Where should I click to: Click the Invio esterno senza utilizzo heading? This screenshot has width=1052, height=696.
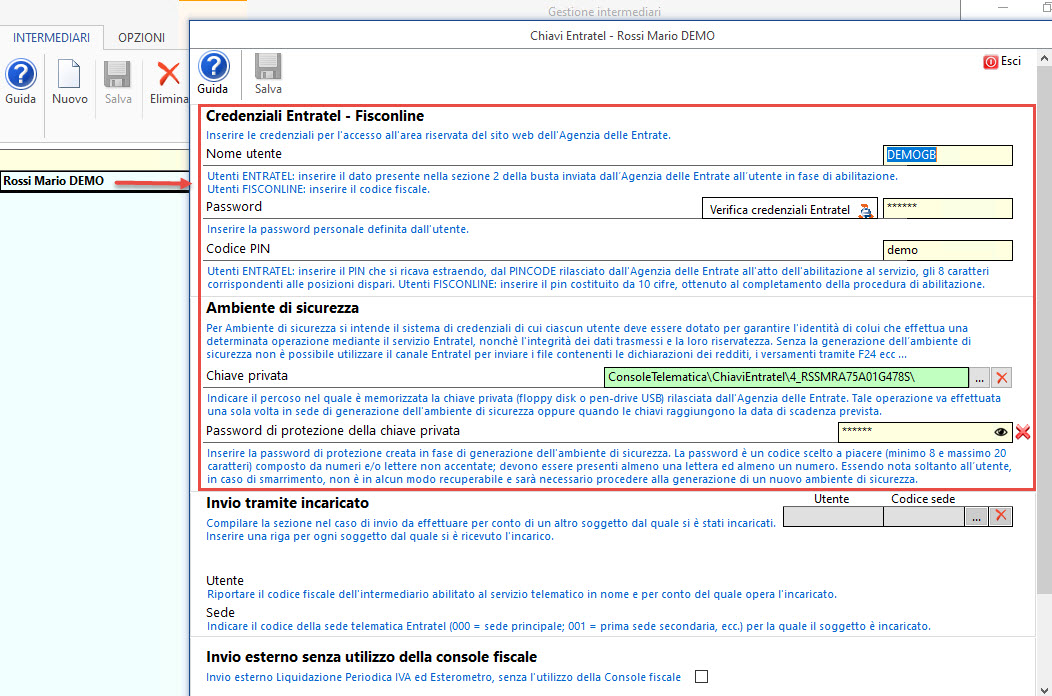[372, 656]
